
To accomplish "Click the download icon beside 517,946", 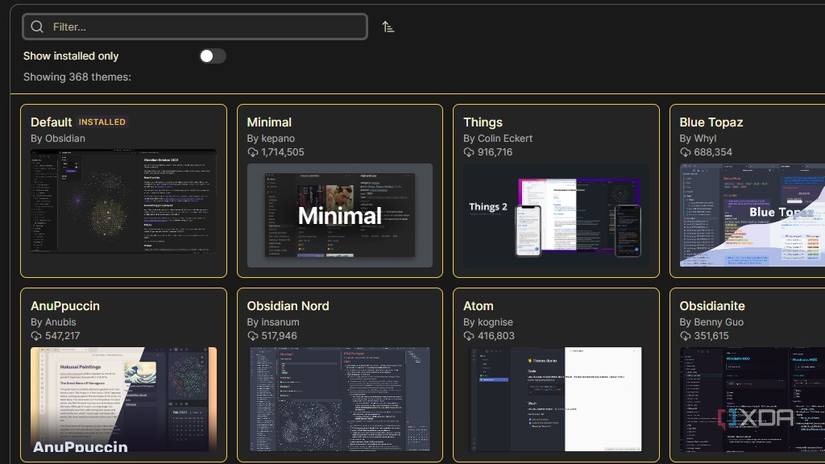I will [x=253, y=336].
